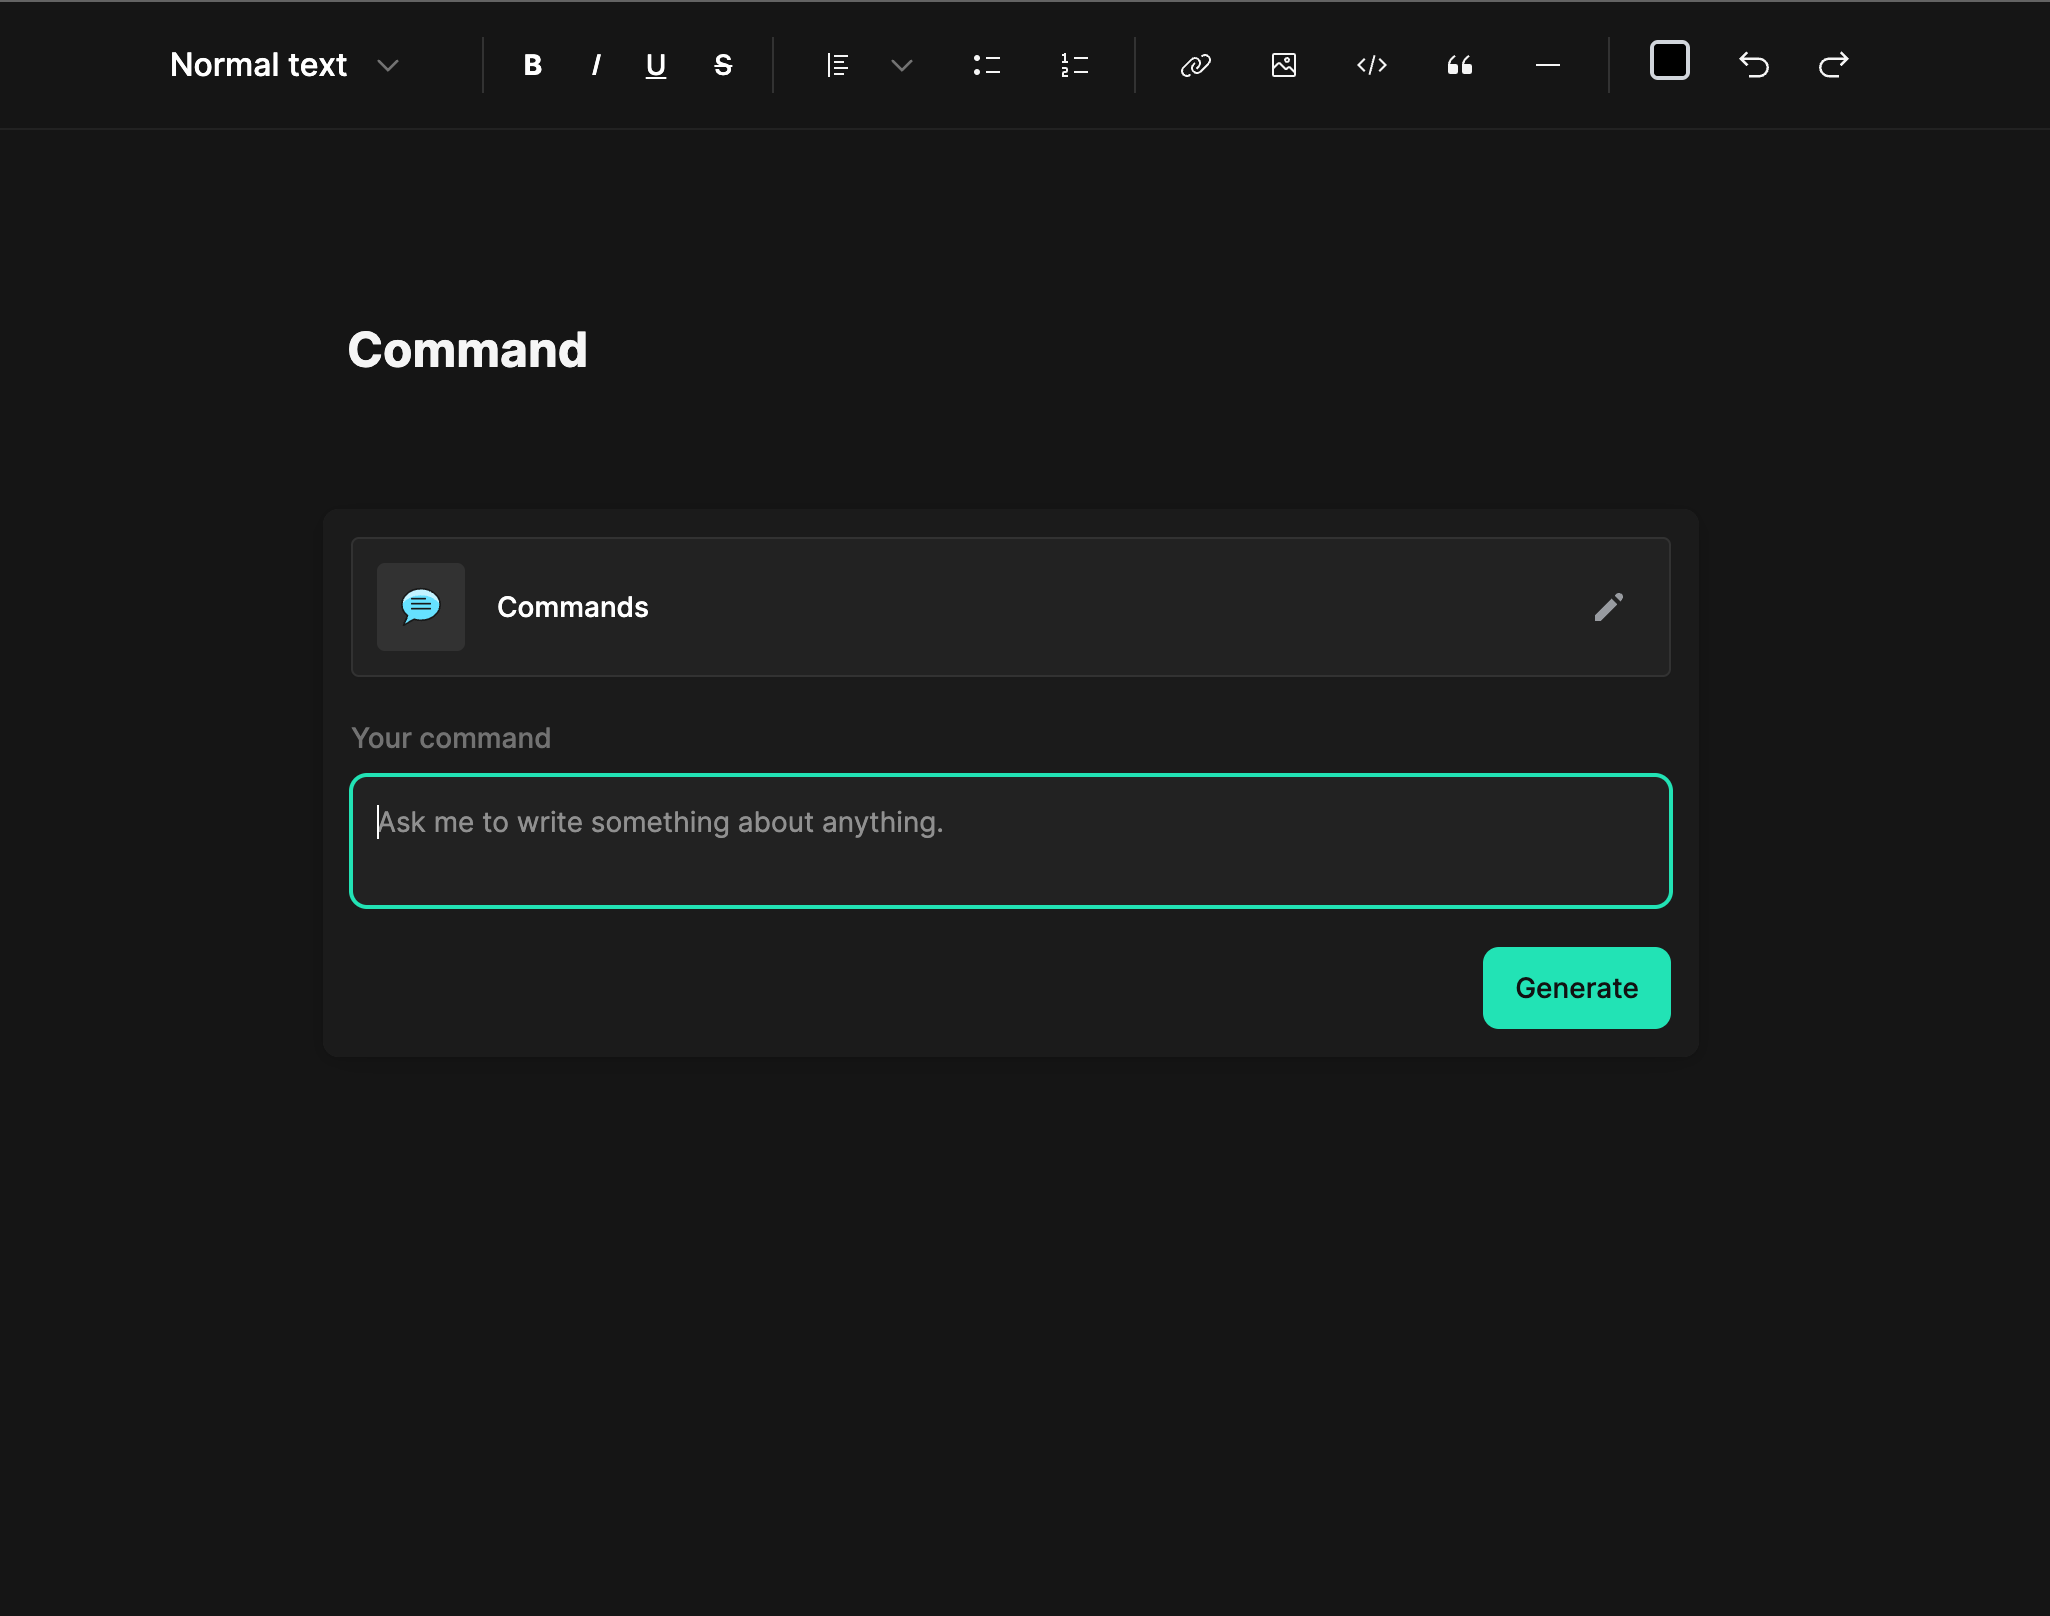Toggle strikethrough formatting

pos(723,65)
